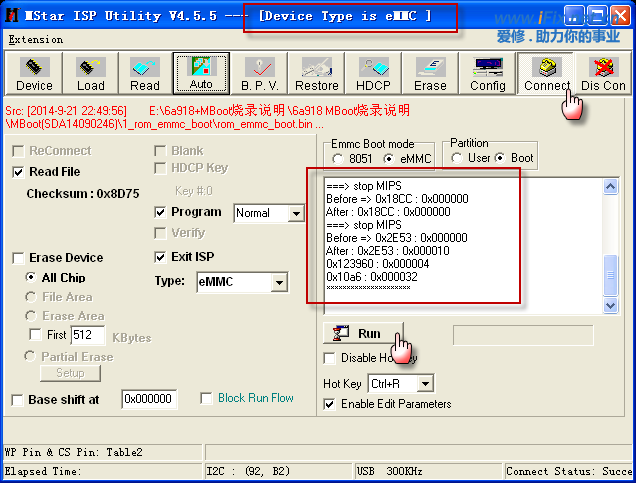
Task: Click the Dis Con toolbar icon
Action: [603, 73]
